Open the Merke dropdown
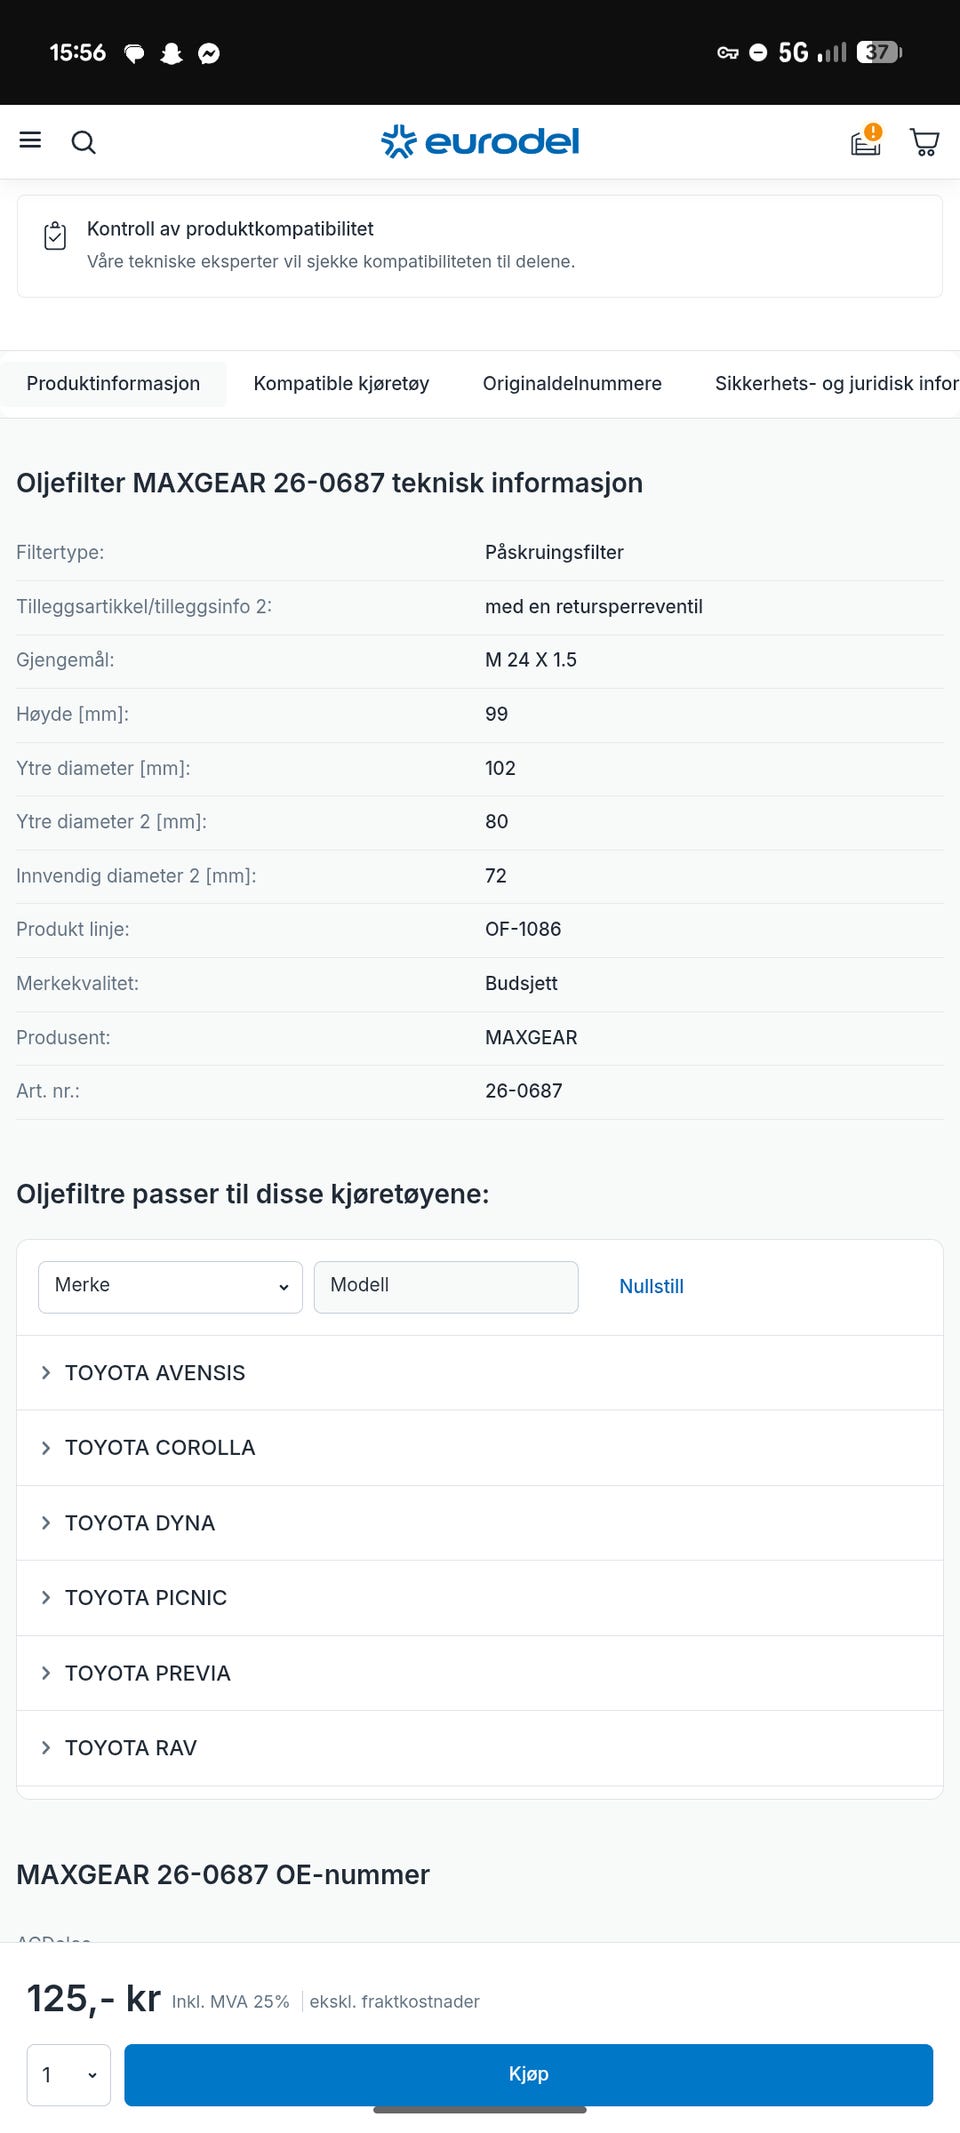Viewport: 960px width, 2133px height. coord(170,1287)
